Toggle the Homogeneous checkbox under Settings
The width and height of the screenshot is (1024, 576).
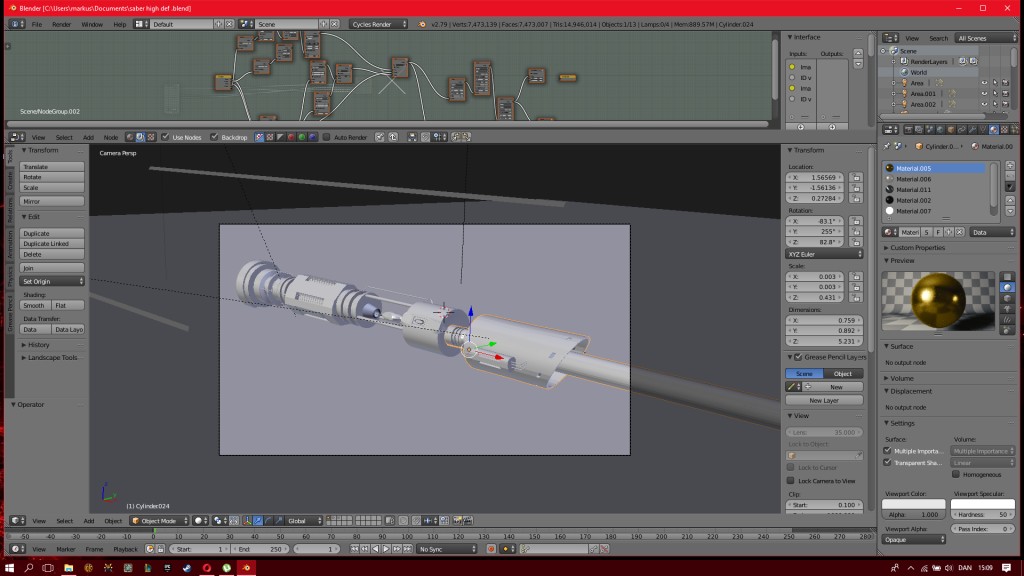(955, 472)
